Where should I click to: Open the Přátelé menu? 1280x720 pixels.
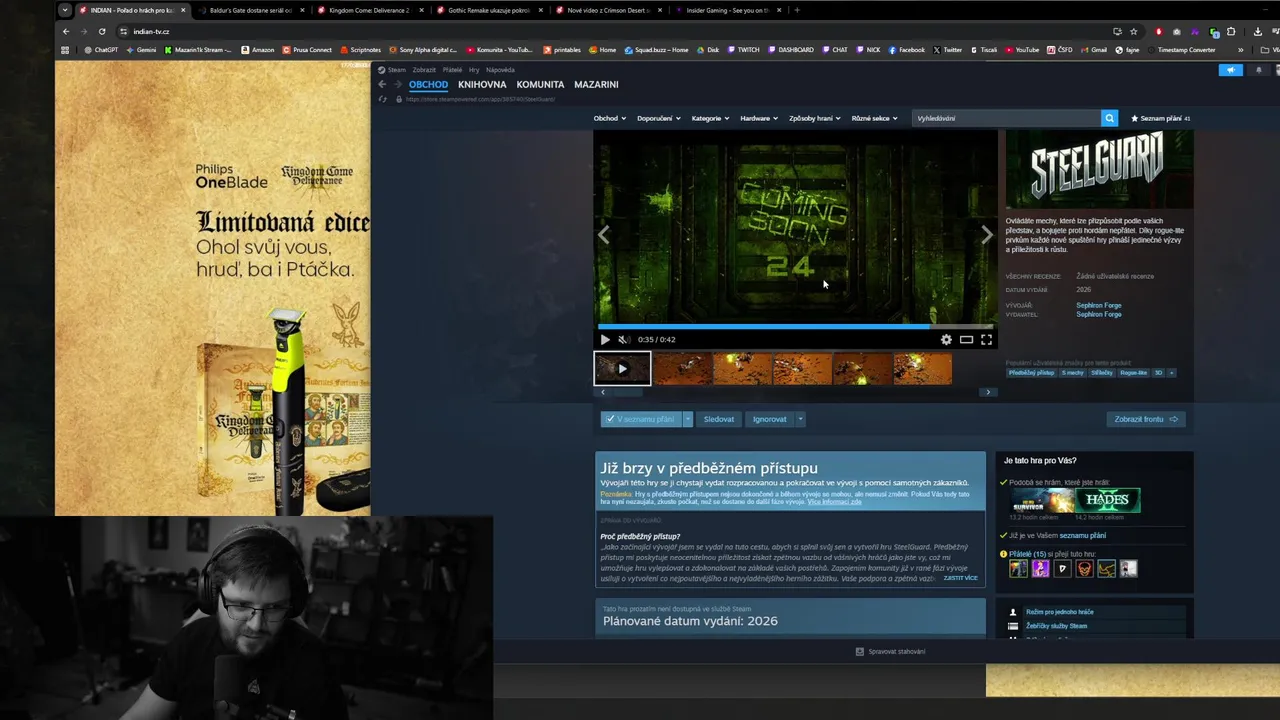(x=452, y=70)
